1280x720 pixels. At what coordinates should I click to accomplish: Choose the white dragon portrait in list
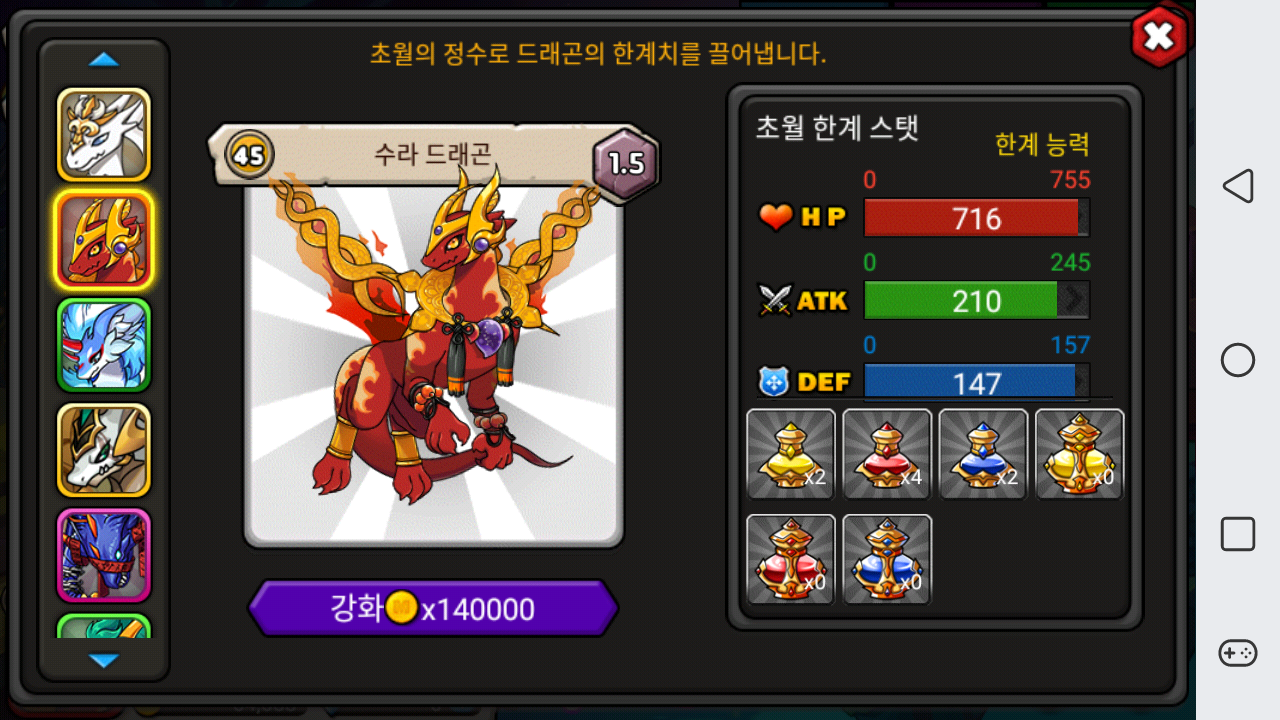(104, 135)
